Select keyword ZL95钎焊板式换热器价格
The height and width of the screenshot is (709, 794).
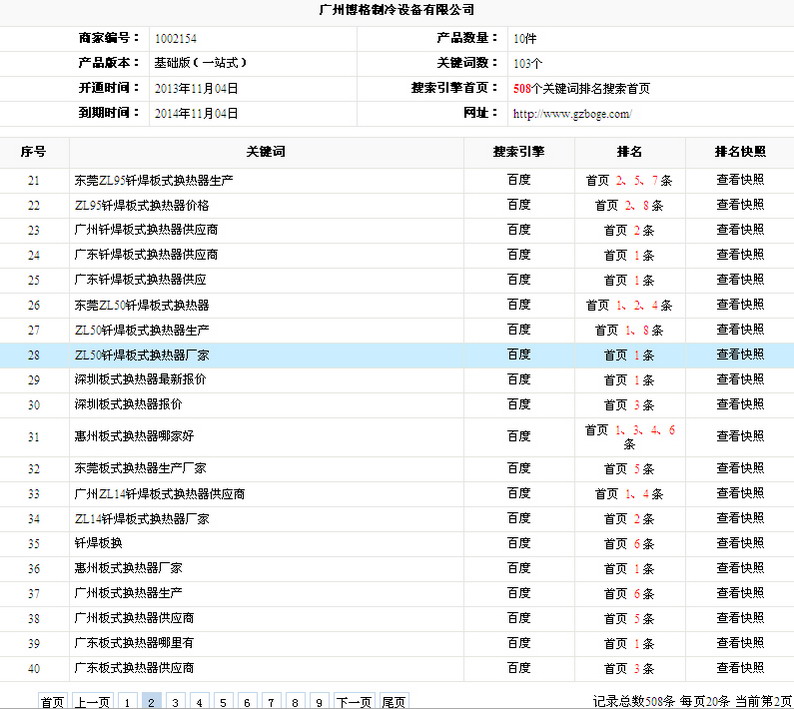point(142,205)
